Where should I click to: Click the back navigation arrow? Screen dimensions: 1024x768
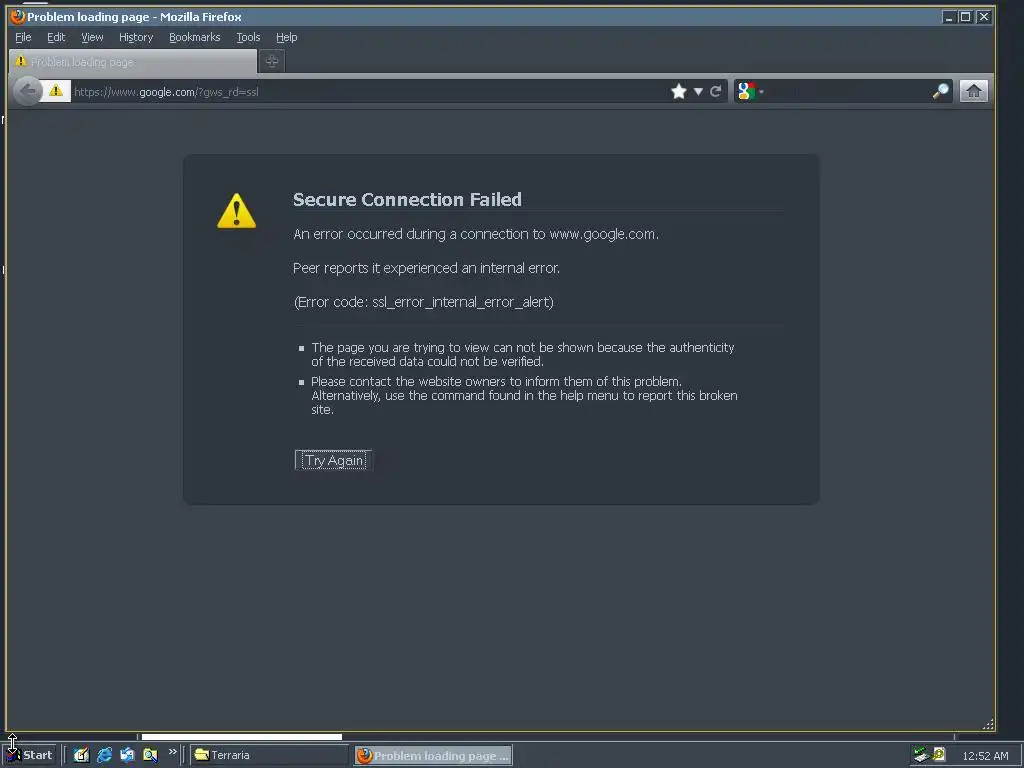28,91
